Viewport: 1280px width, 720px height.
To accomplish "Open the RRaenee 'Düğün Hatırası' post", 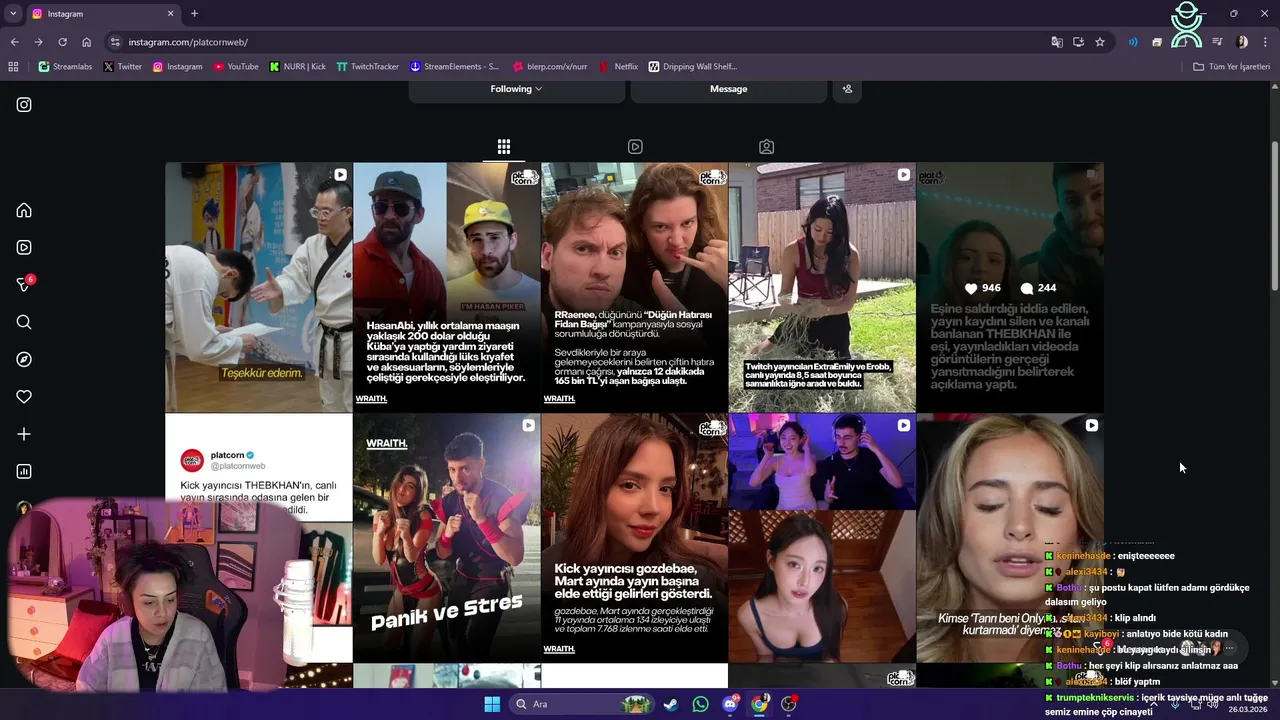I will (x=635, y=288).
